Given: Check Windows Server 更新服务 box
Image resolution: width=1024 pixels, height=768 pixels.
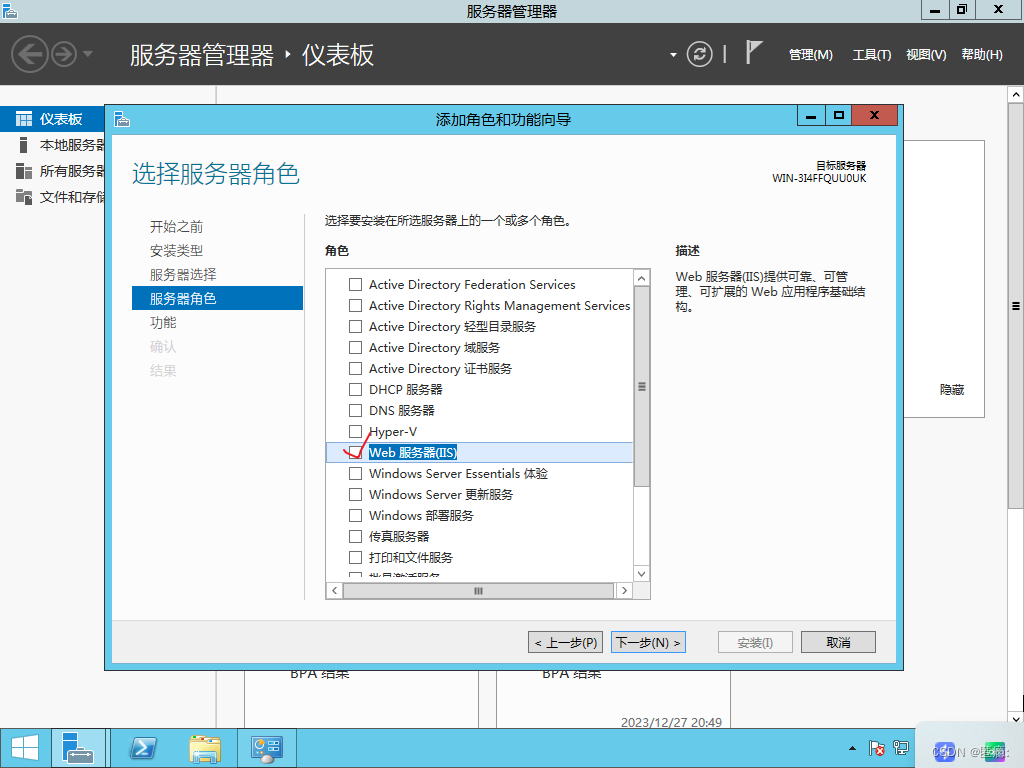Looking at the screenshot, I should (355, 494).
